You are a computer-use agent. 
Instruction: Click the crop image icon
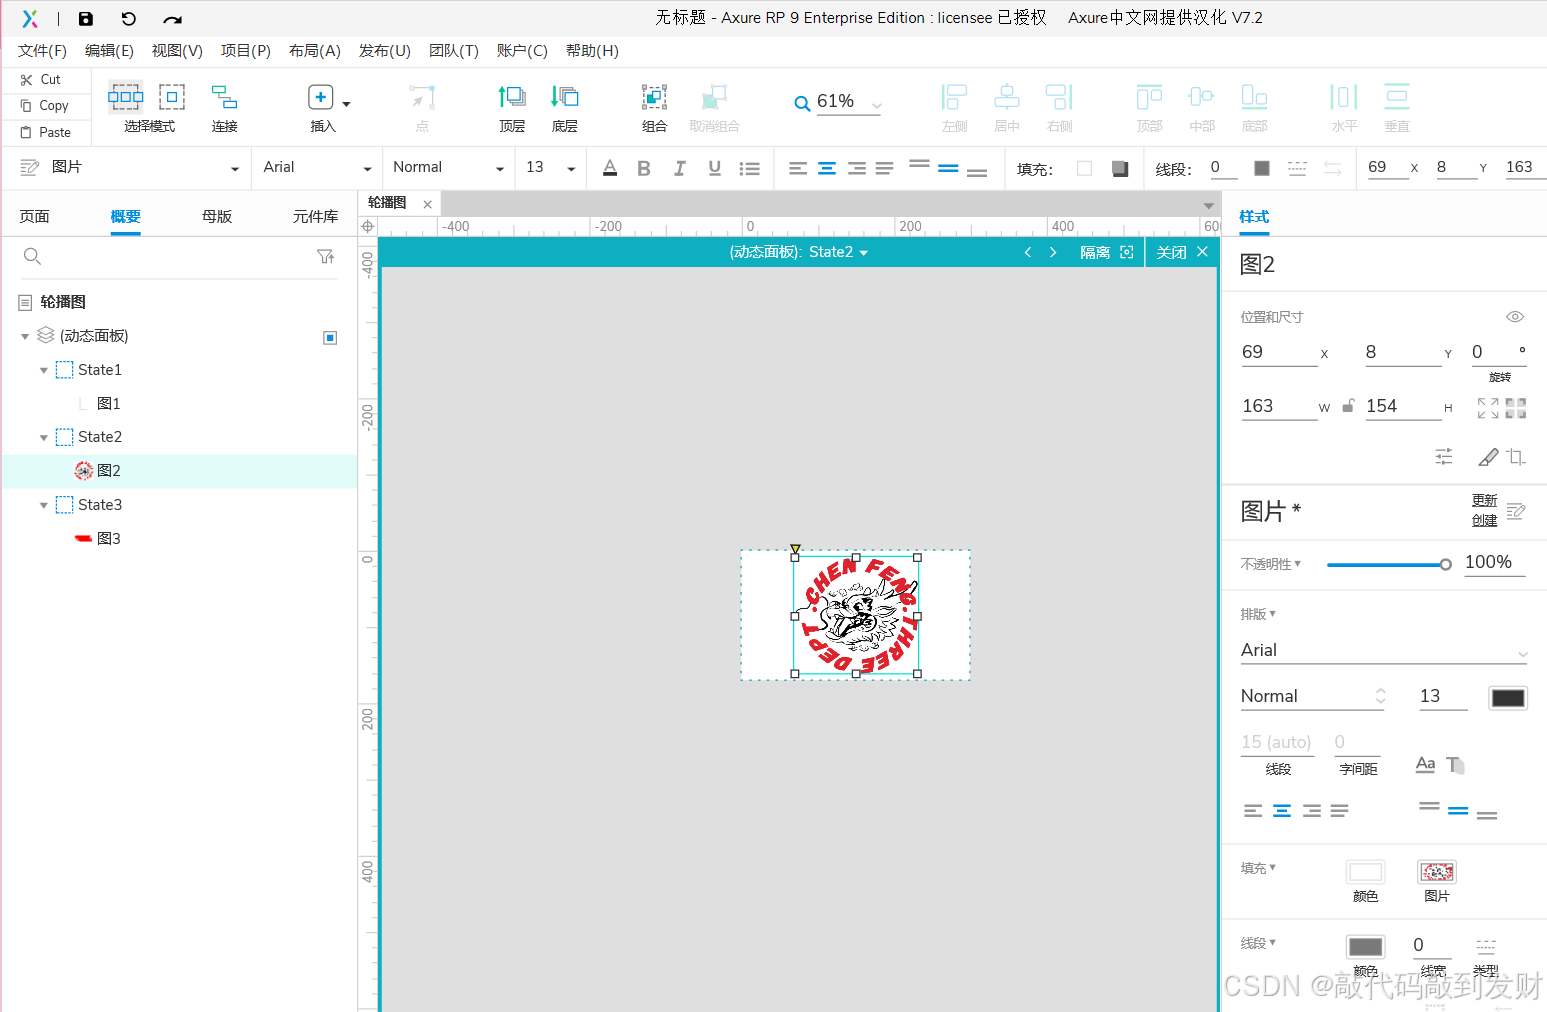click(x=1516, y=457)
